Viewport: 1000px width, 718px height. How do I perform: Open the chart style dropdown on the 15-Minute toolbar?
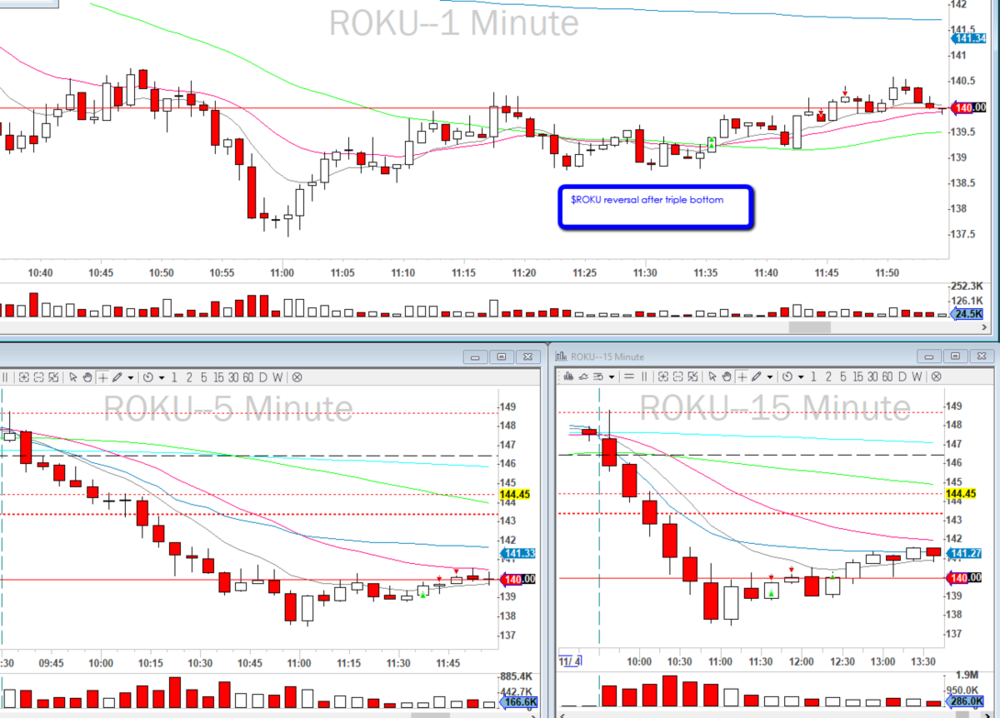610,377
